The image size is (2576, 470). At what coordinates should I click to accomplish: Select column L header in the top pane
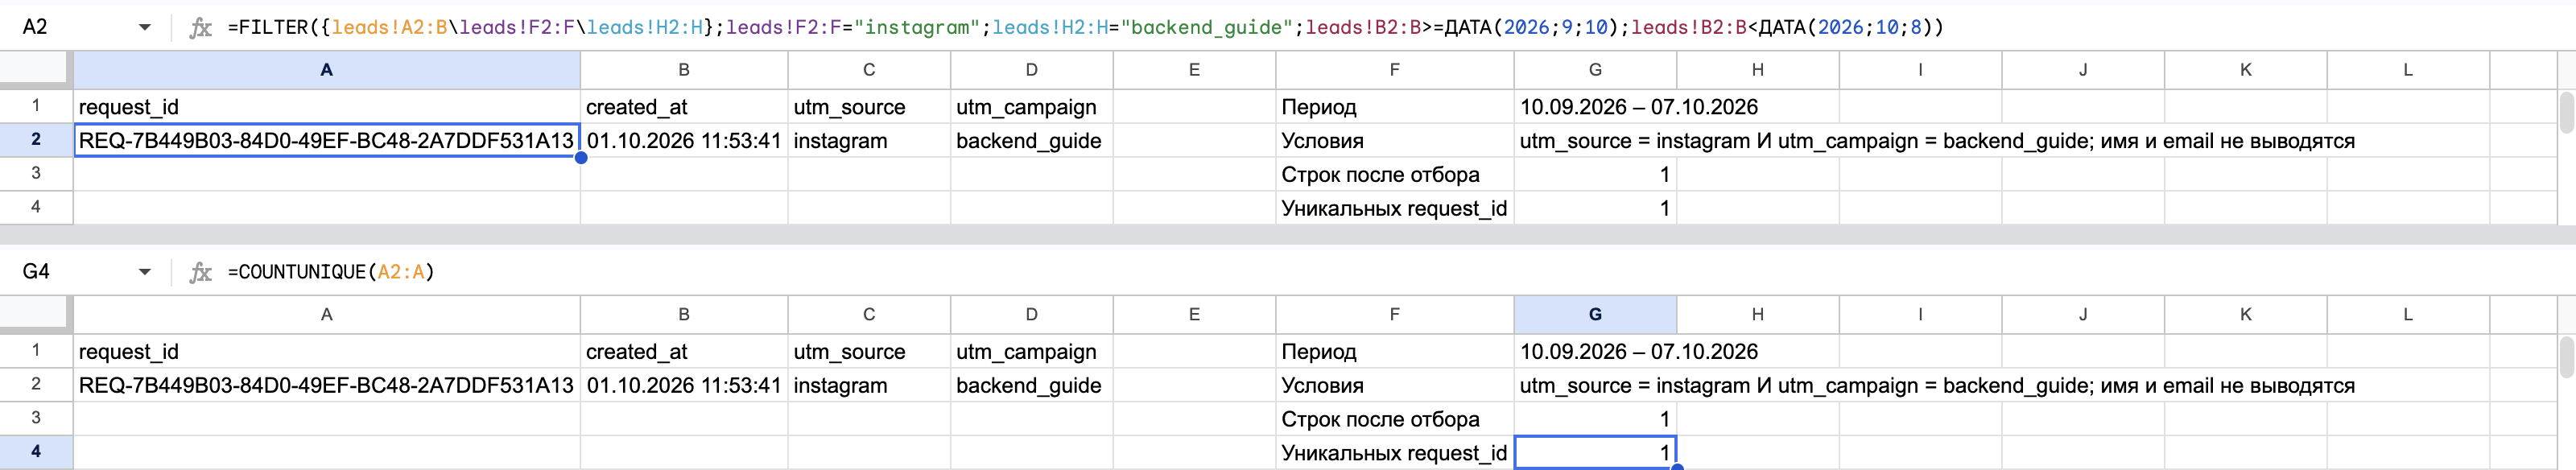(x=2408, y=70)
